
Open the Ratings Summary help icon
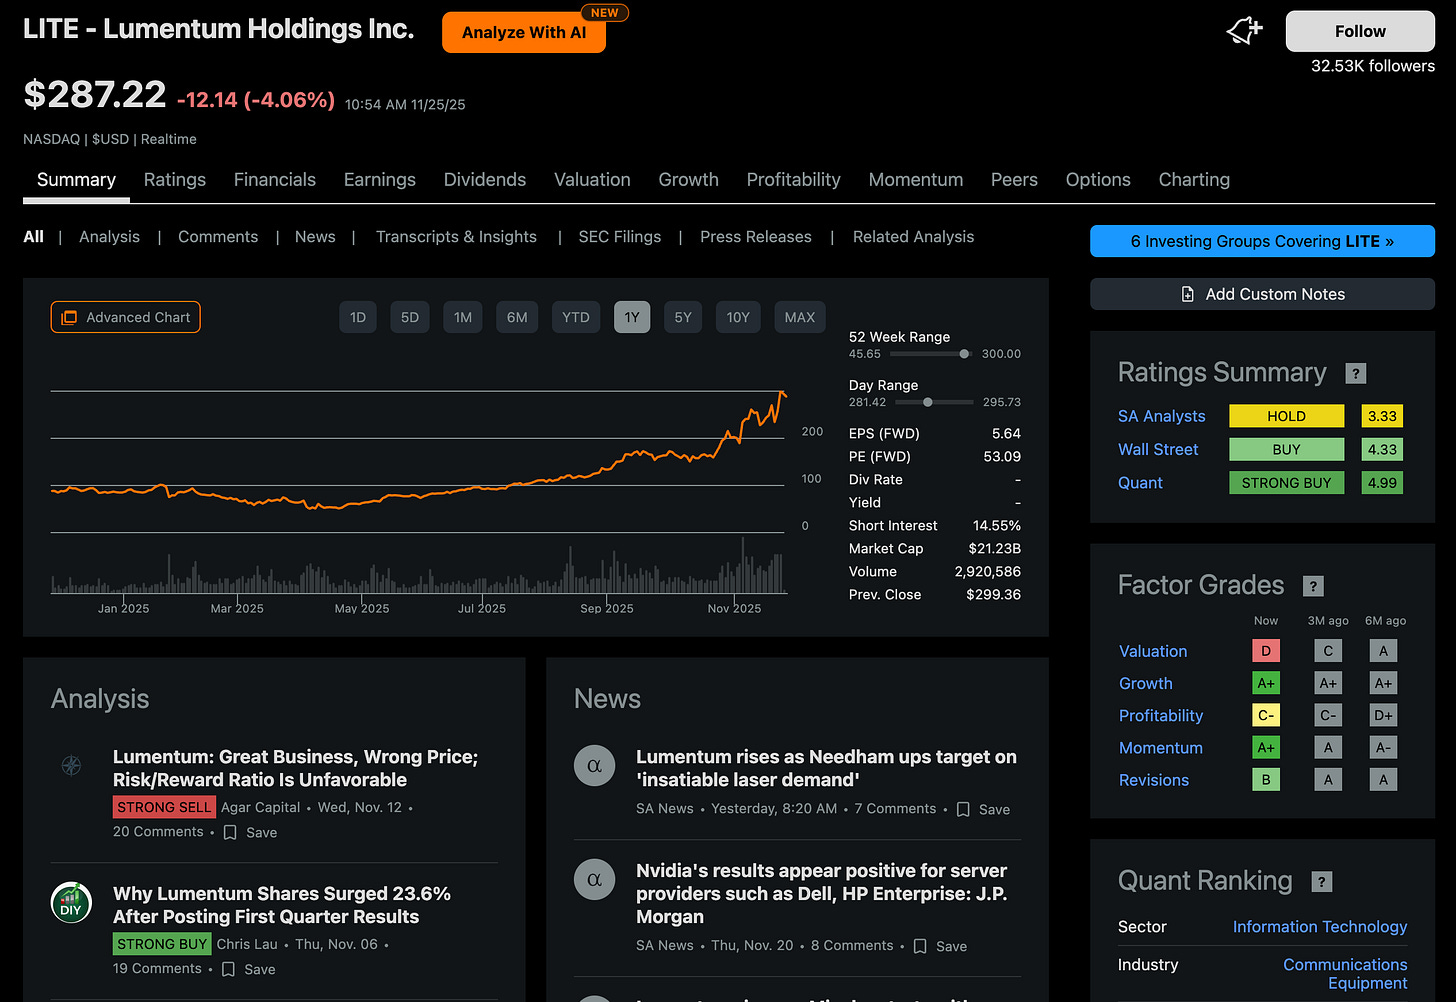point(1356,373)
